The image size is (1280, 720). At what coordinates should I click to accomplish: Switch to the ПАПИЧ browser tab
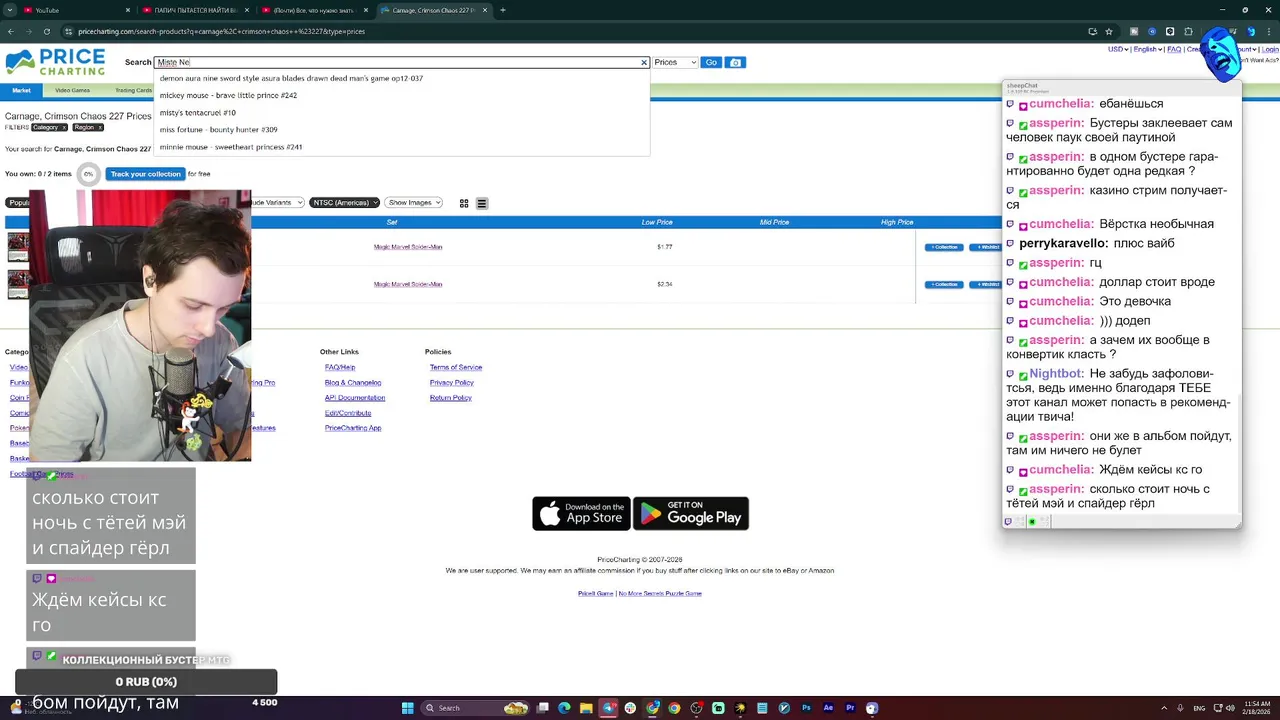[196, 10]
